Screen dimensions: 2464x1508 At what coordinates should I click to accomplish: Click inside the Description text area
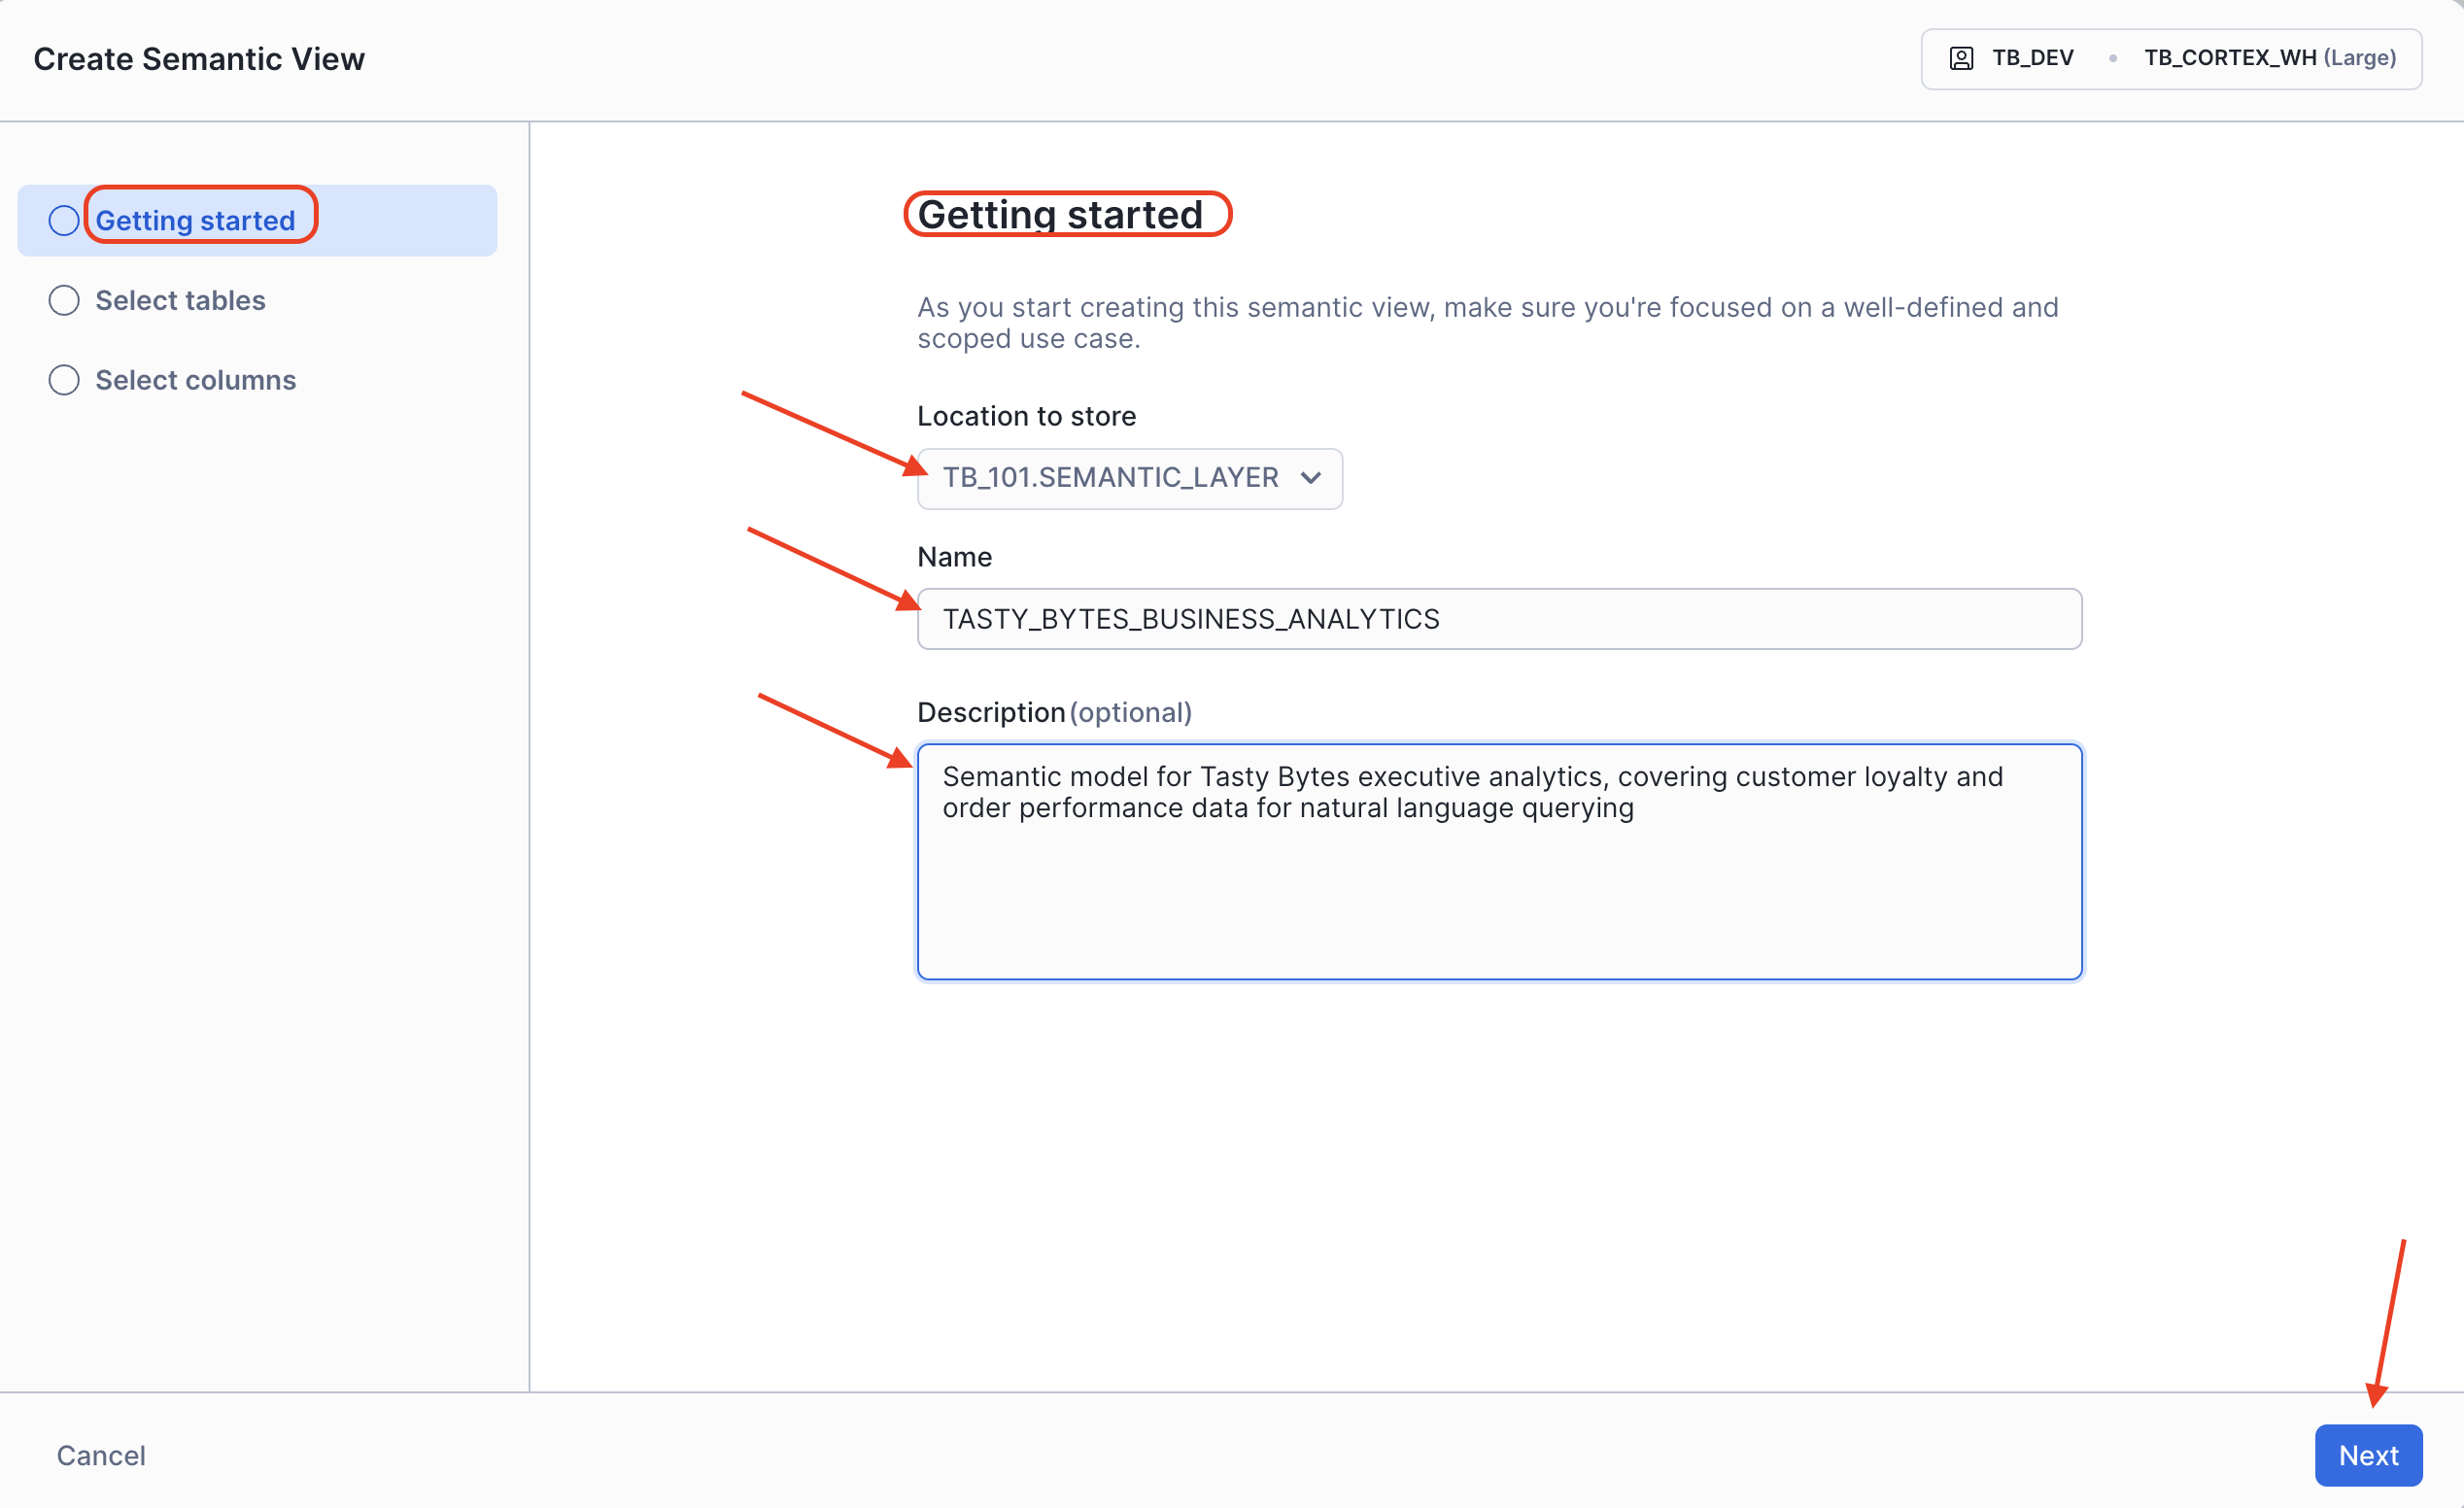pos(1498,890)
